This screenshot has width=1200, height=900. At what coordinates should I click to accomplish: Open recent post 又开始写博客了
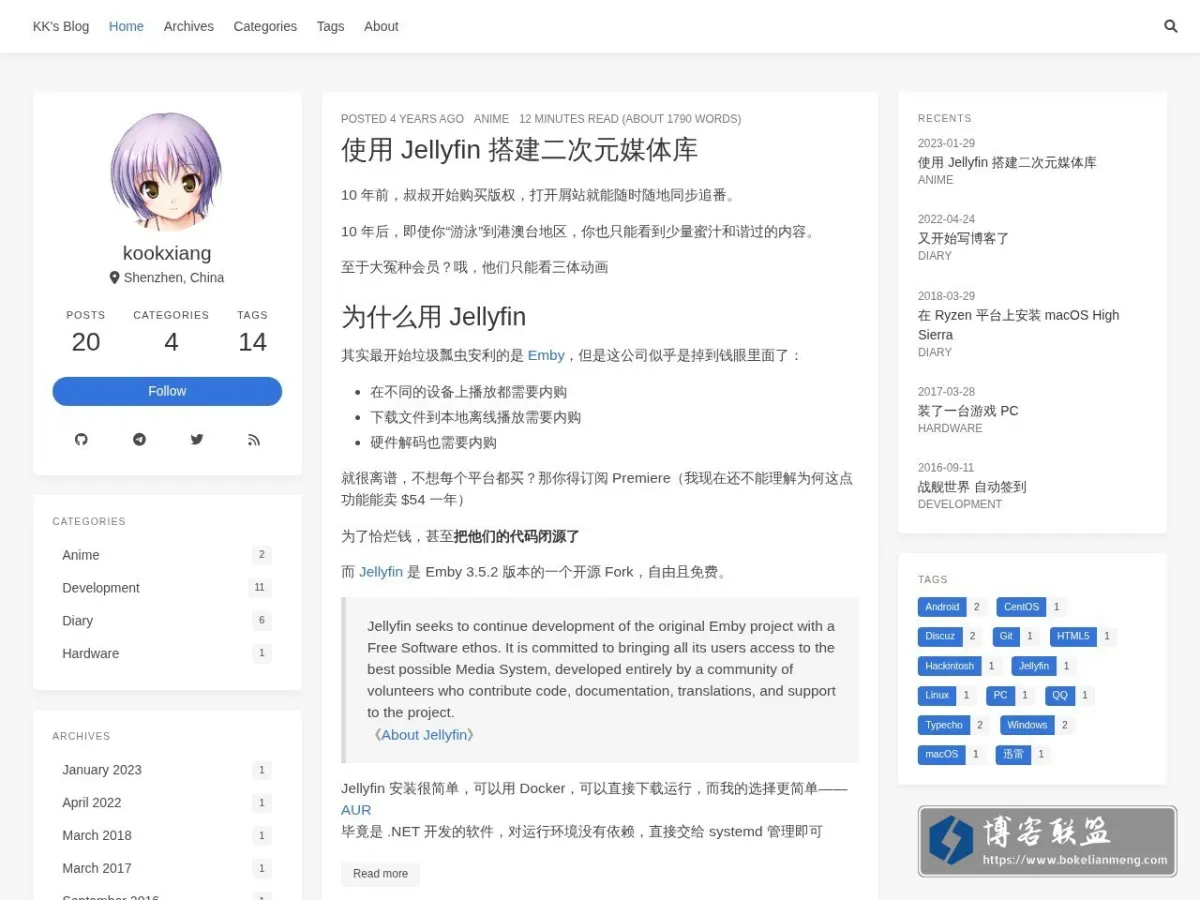tap(963, 238)
